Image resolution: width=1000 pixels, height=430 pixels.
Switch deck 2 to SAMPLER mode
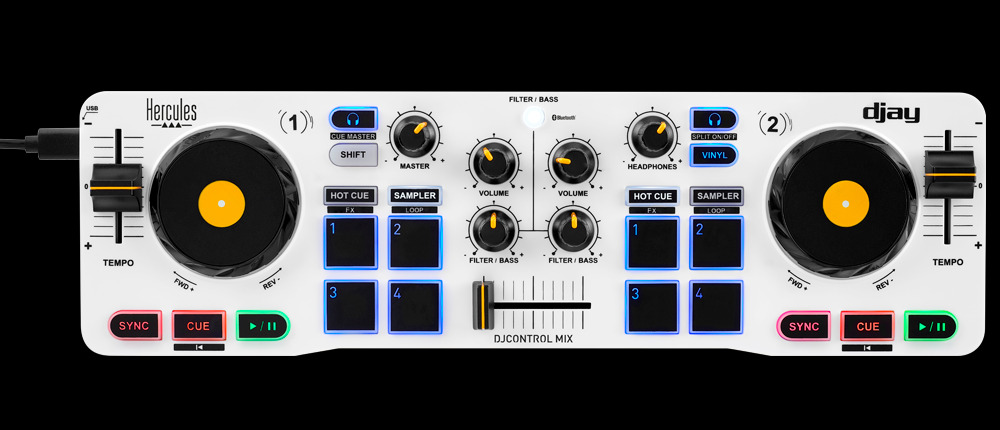(717, 196)
